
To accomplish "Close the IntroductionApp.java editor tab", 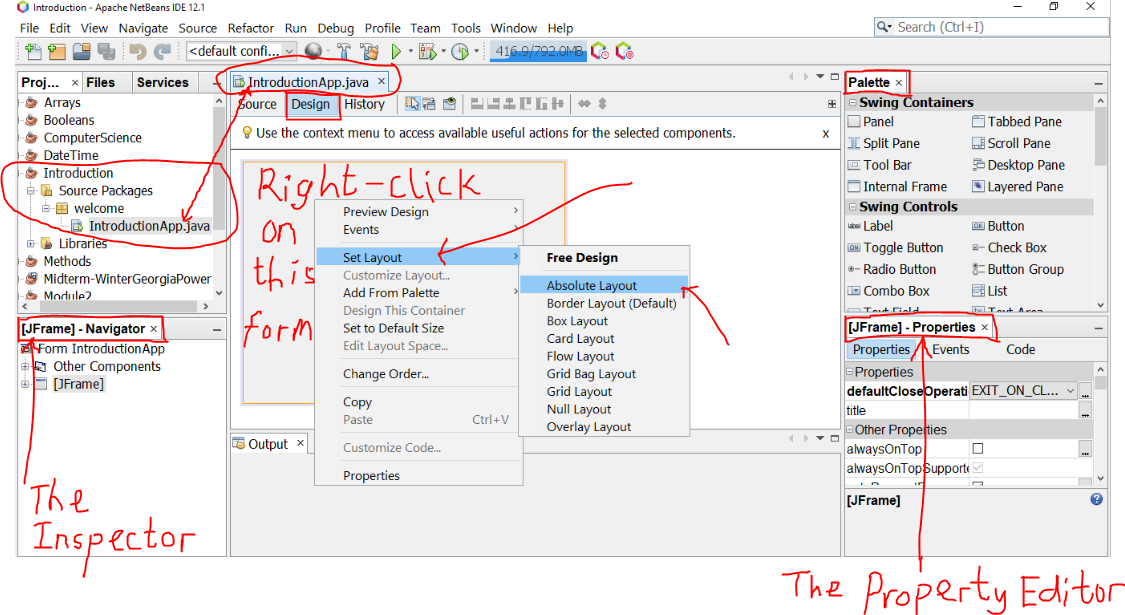I will (382, 82).
